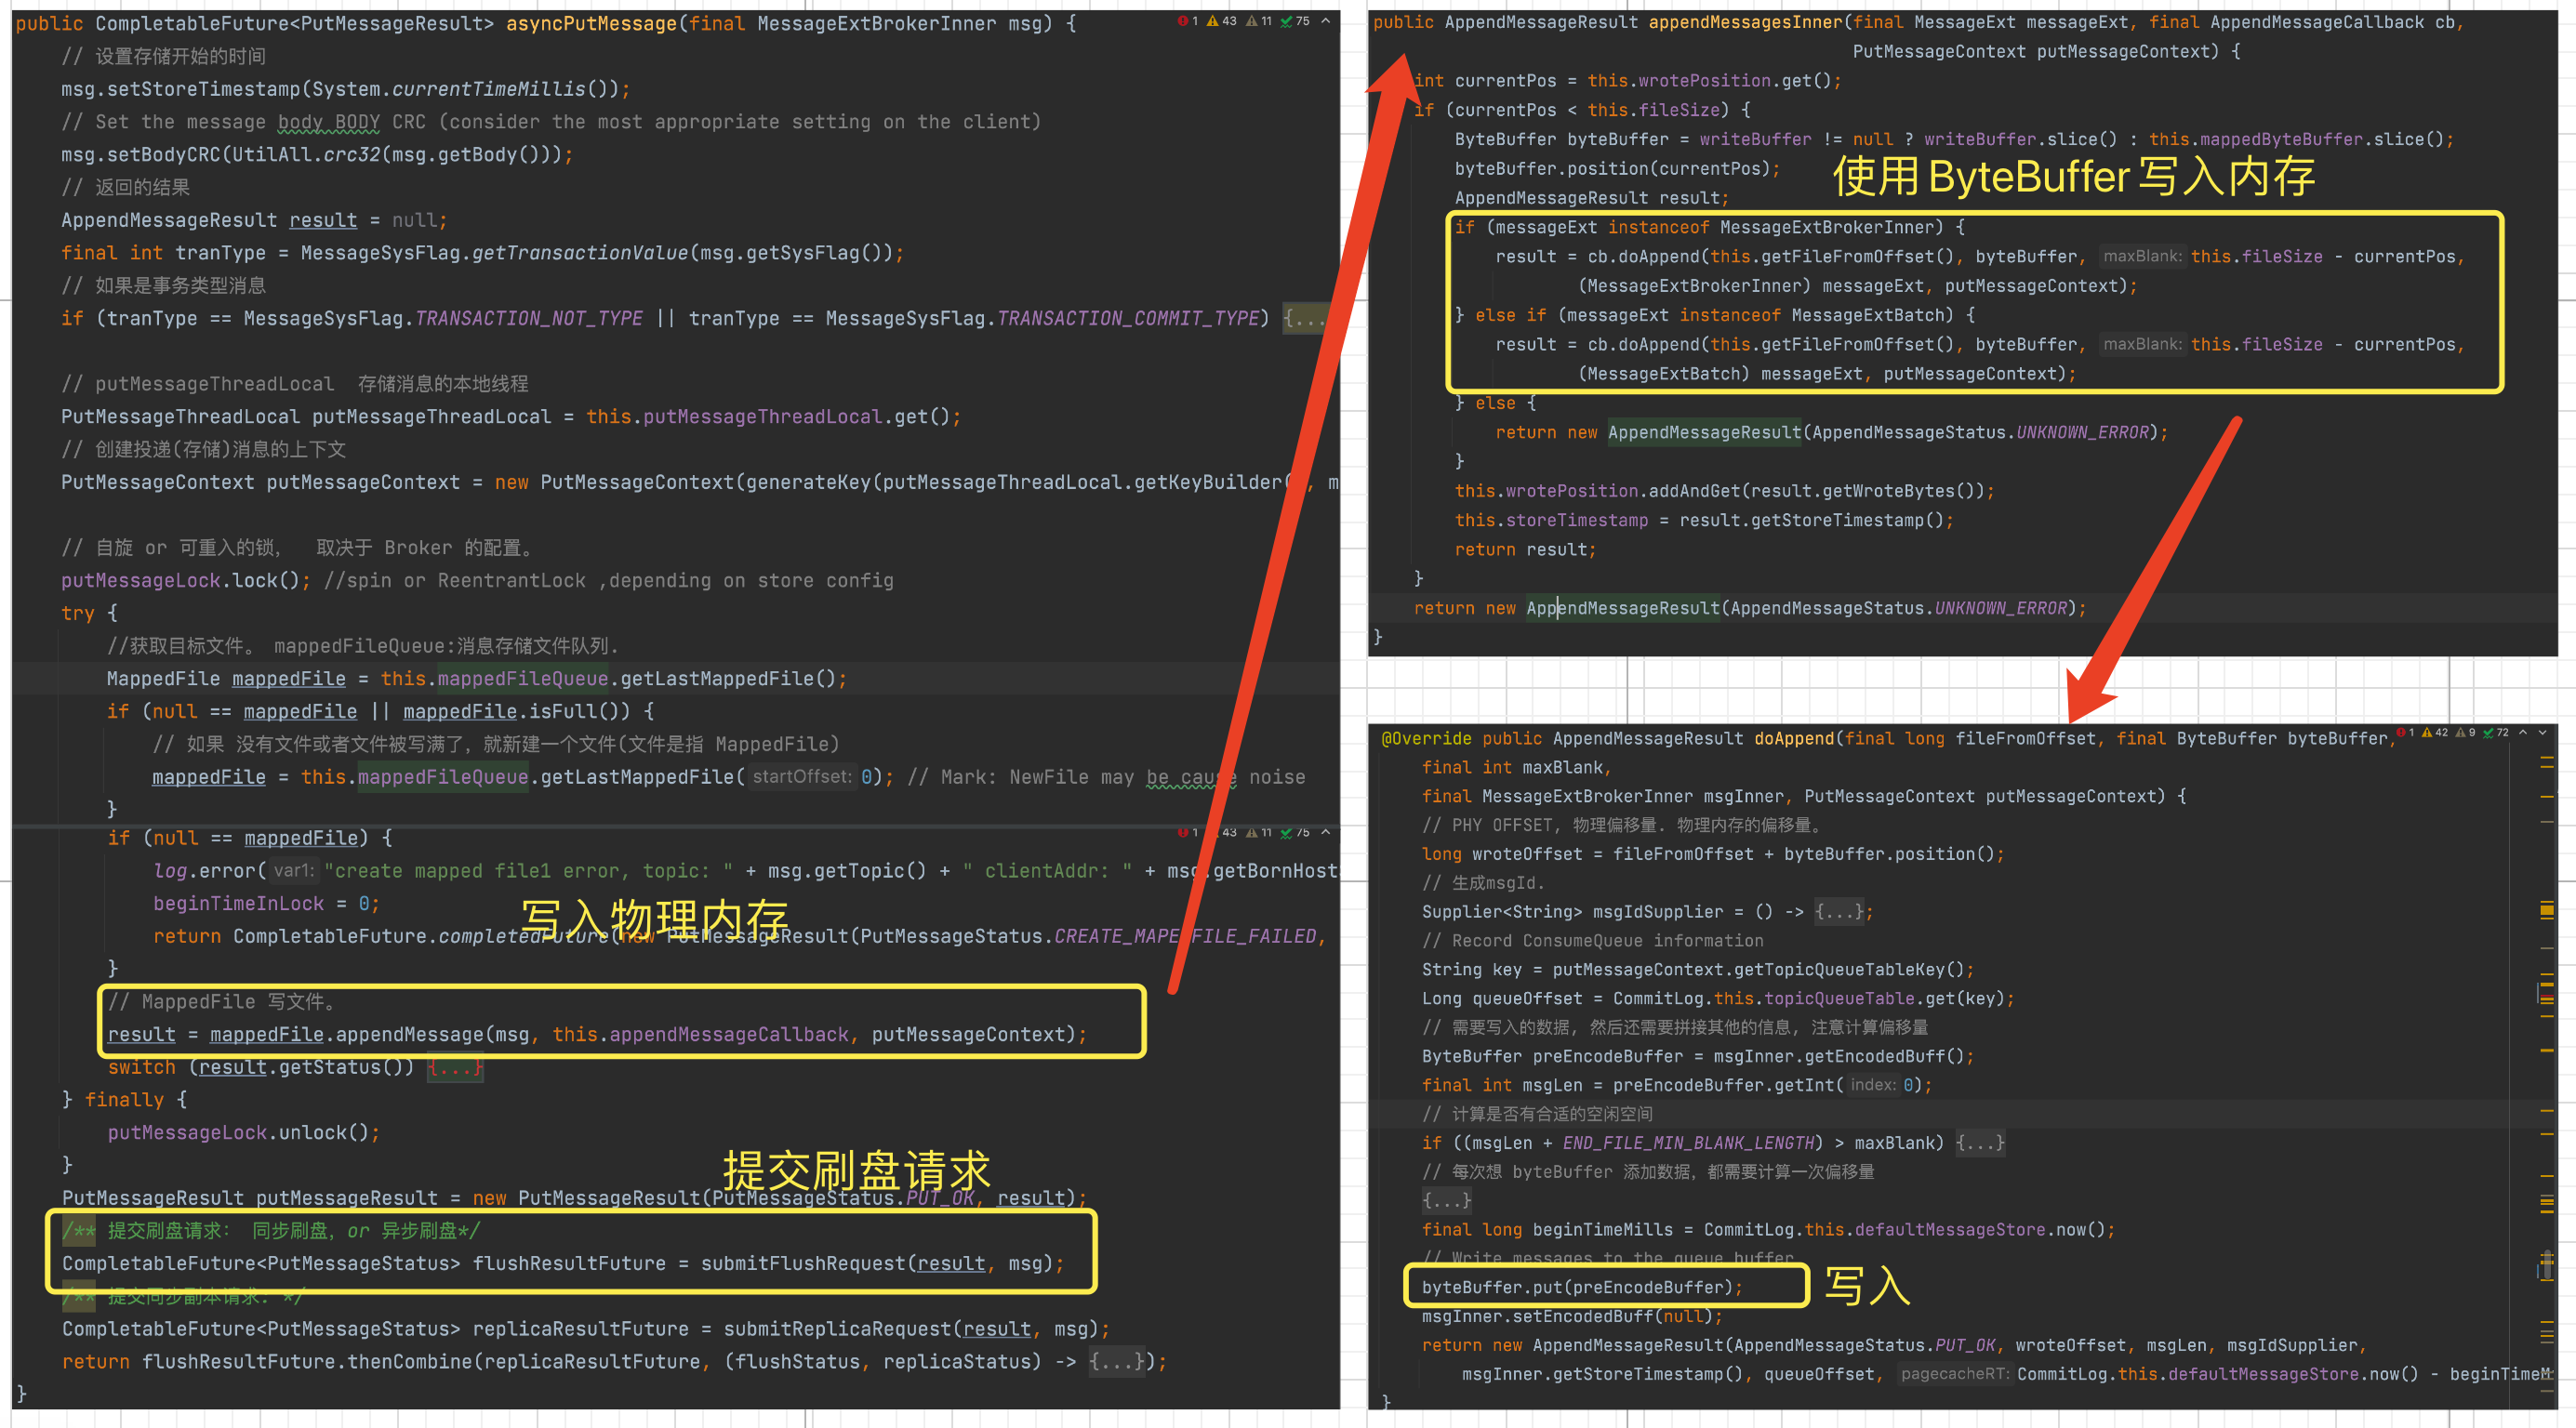
Task: Click weak warning icon showing 11 beside asyncPutMessage signature
Action: 1258,21
